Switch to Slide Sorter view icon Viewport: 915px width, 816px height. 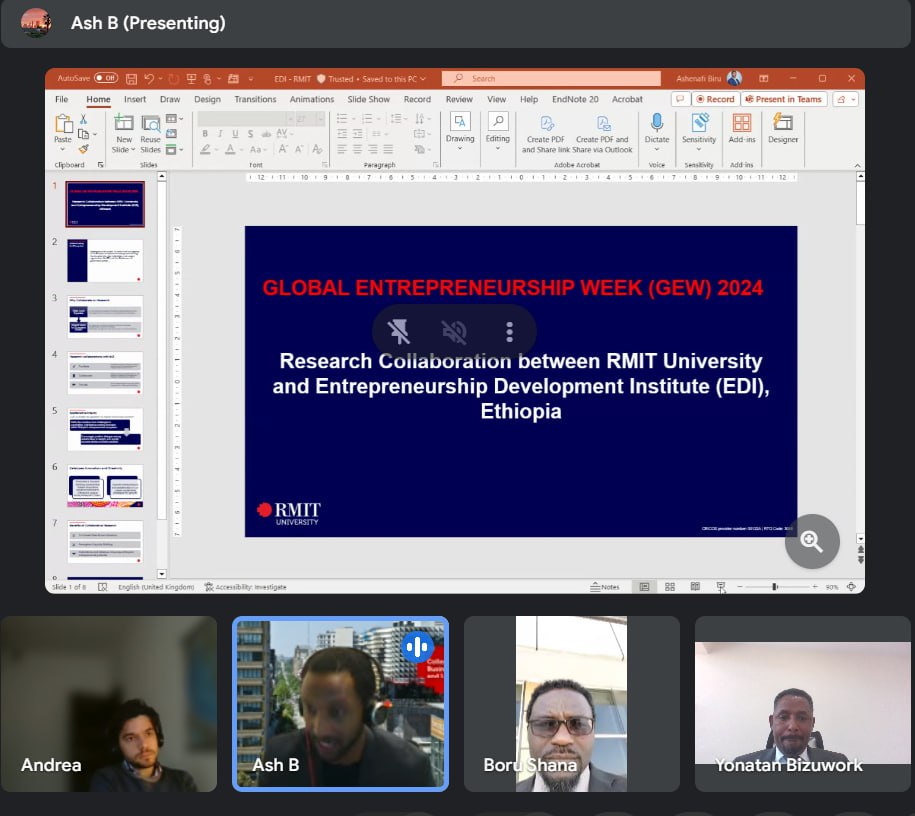click(670, 587)
